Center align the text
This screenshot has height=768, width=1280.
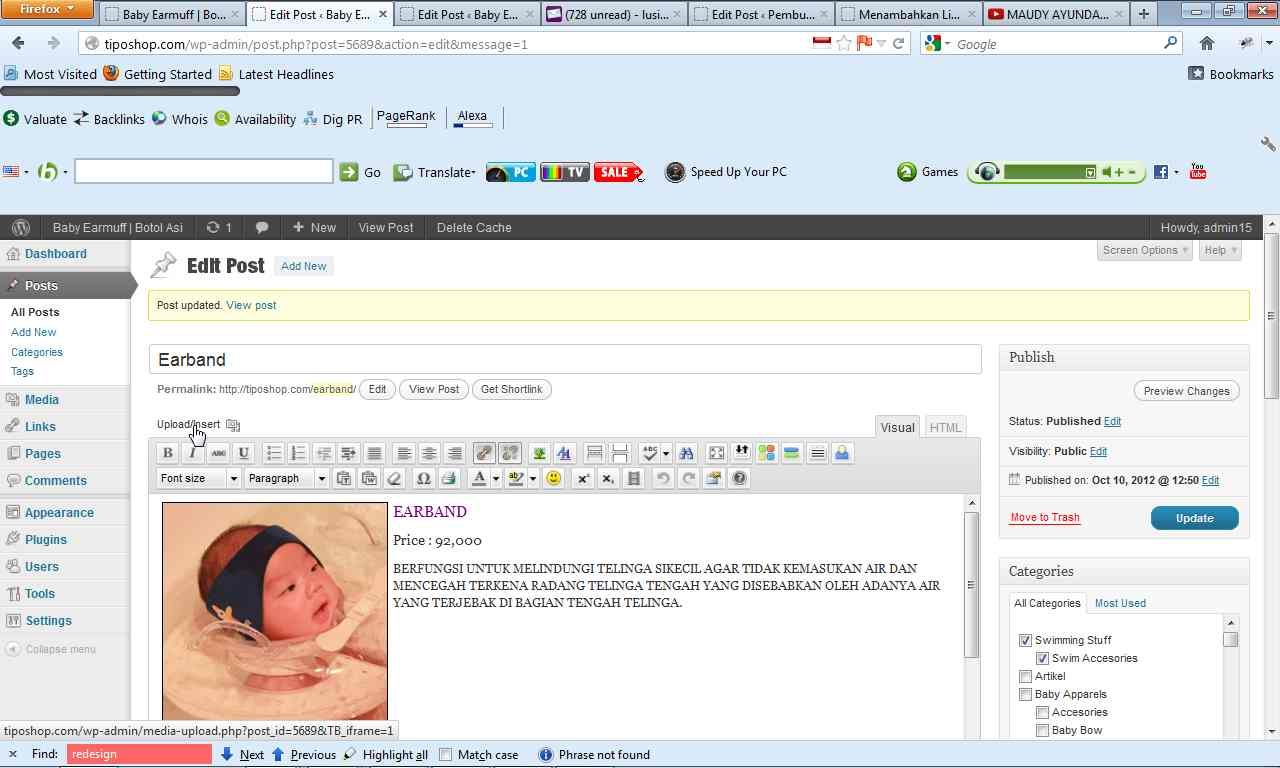tap(429, 453)
